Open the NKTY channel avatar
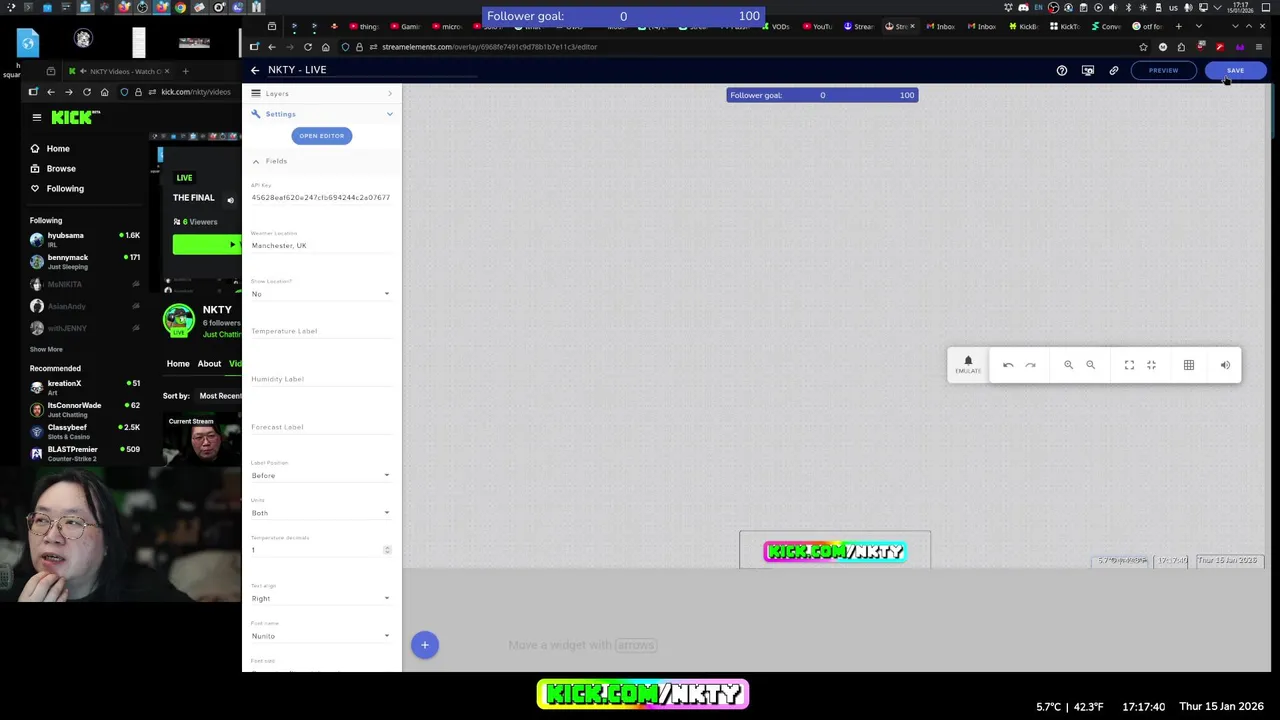This screenshot has width=1280, height=720. pos(179,319)
